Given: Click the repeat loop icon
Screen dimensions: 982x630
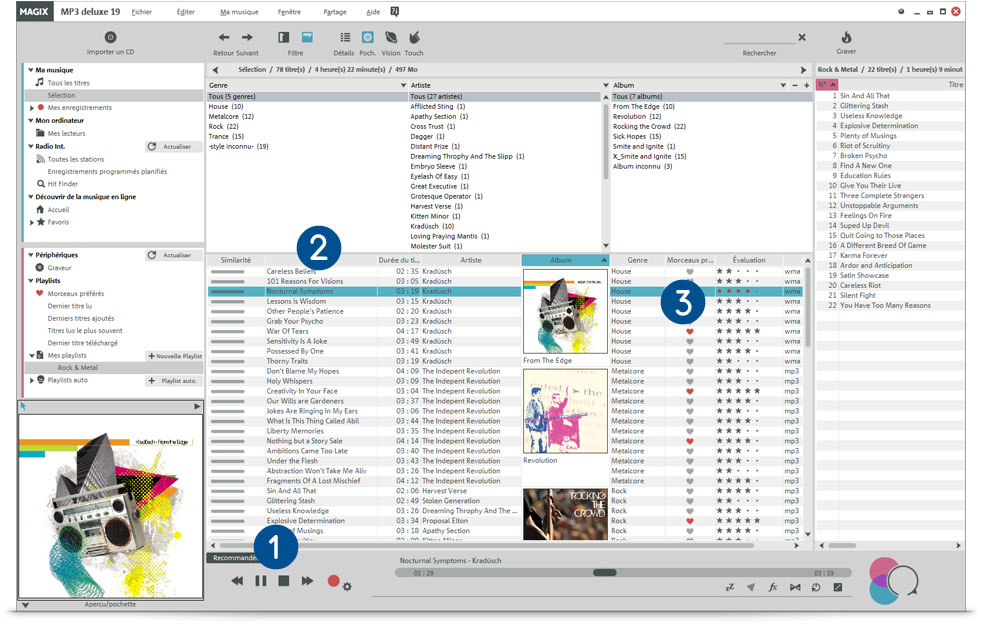Looking at the screenshot, I should click(x=816, y=587).
